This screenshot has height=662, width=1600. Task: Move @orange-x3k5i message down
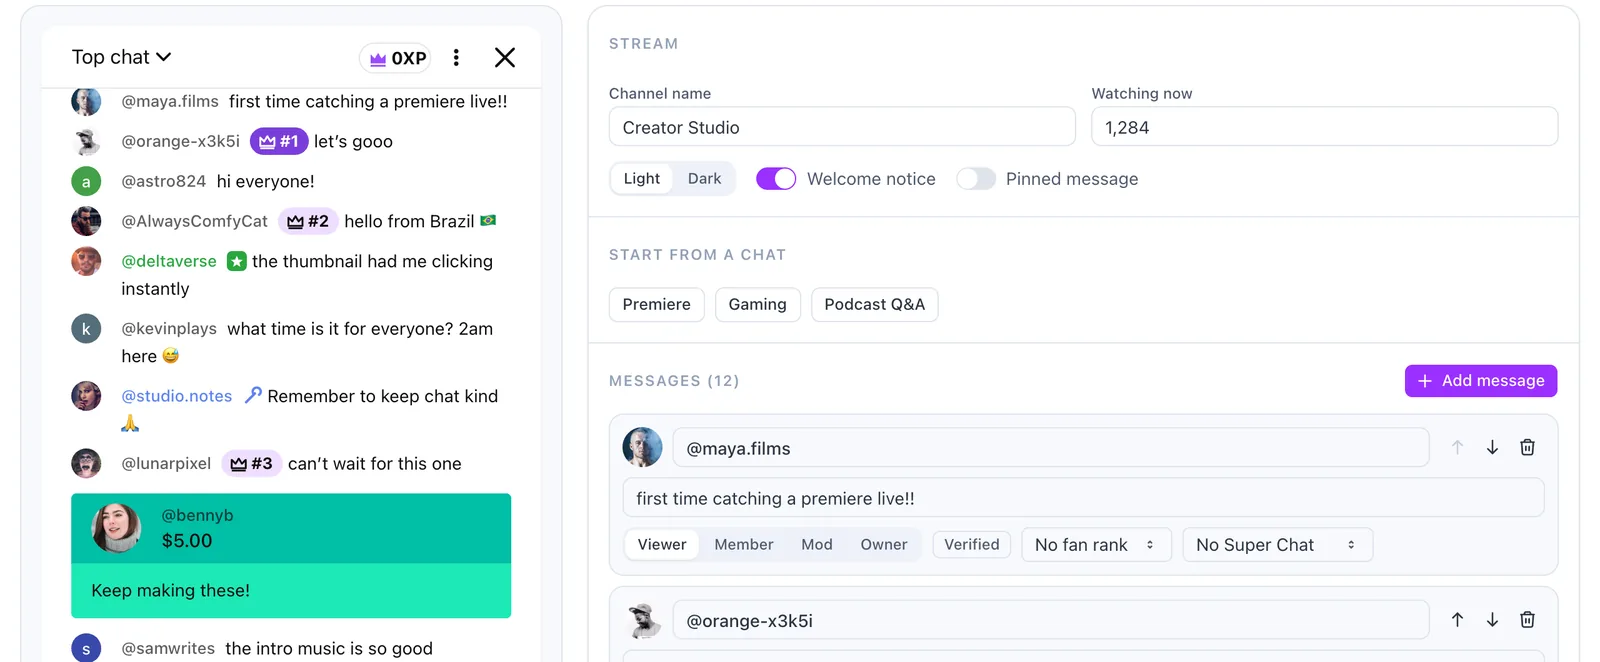click(x=1492, y=620)
